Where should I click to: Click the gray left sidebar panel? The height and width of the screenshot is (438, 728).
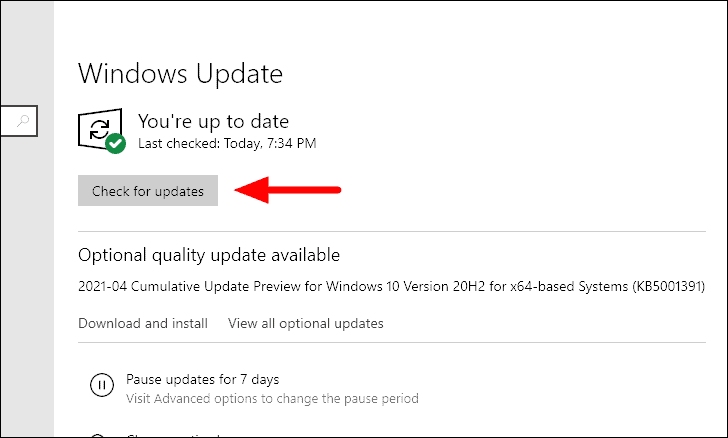click(27, 279)
